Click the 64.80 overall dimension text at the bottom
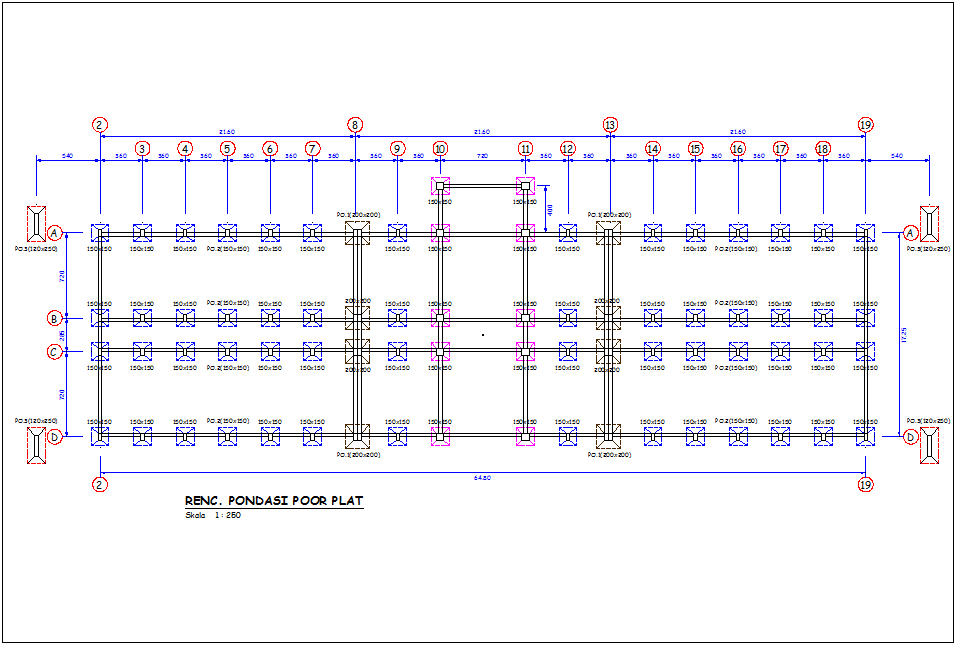 click(x=483, y=477)
